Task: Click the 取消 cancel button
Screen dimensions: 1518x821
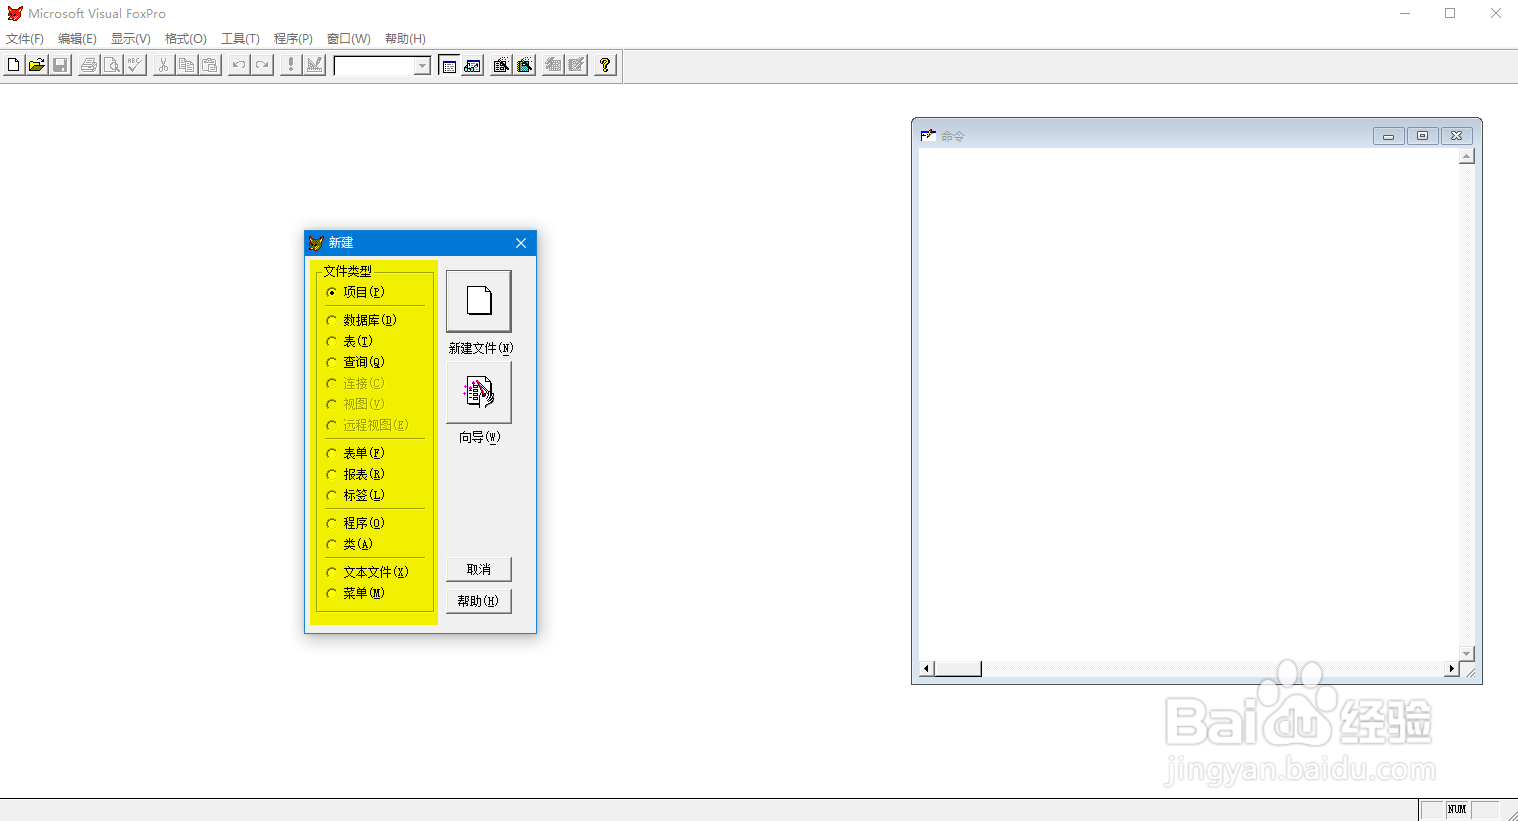Action: coord(479,569)
